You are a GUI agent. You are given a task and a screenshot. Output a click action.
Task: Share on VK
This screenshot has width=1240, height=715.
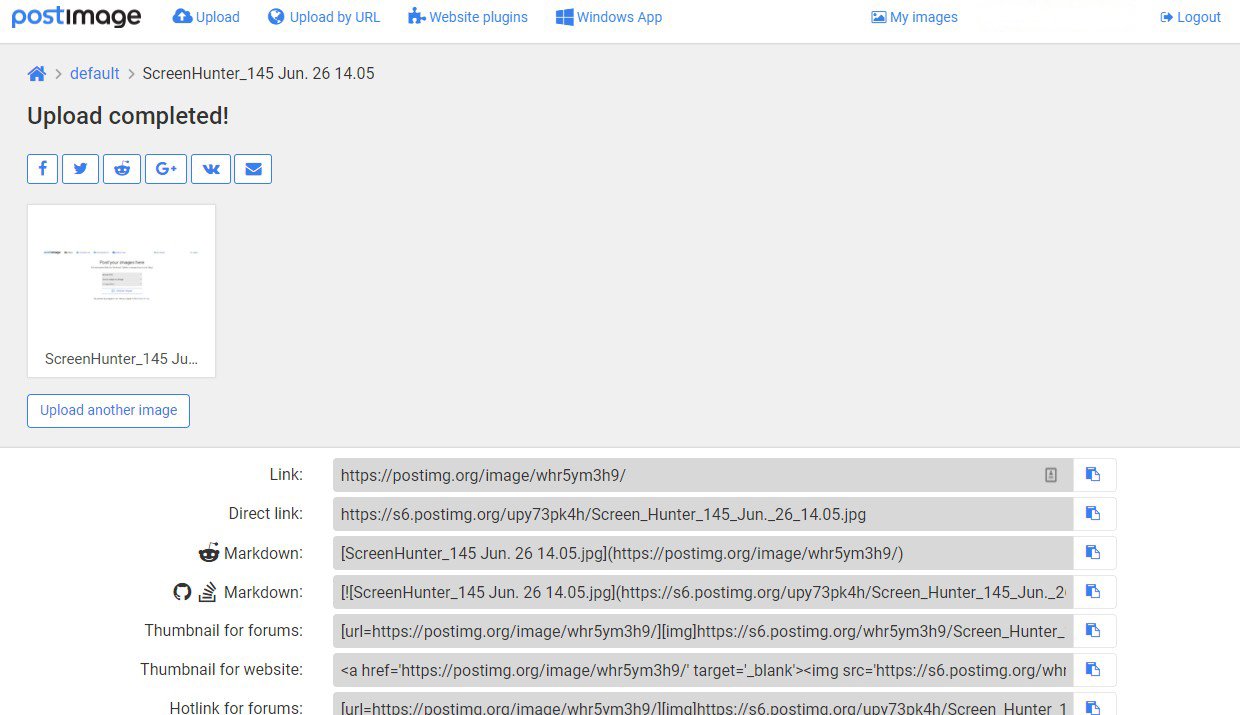pos(211,169)
